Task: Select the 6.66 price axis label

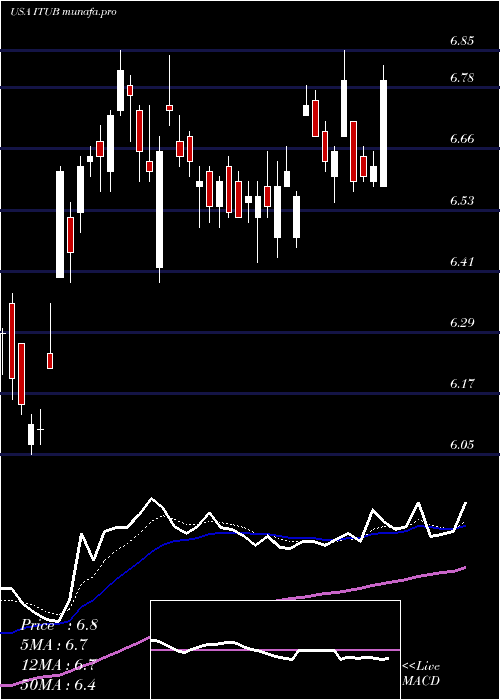Action: coord(462,139)
